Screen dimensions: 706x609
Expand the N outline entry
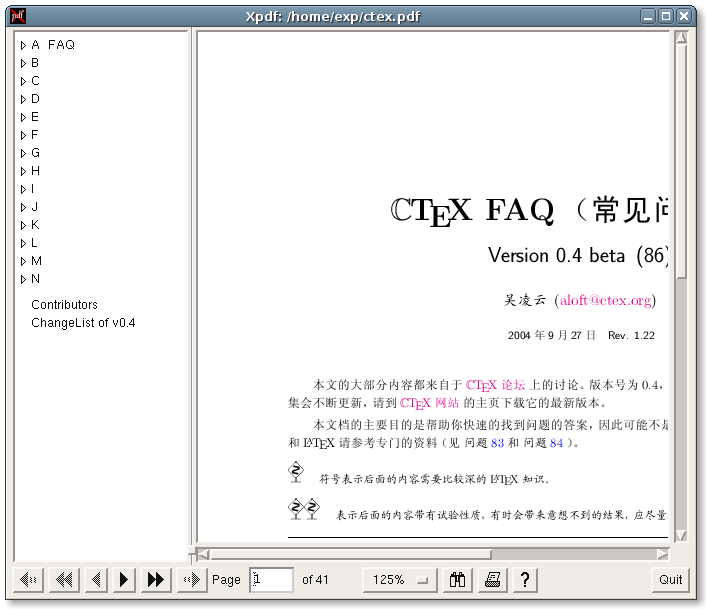23,279
